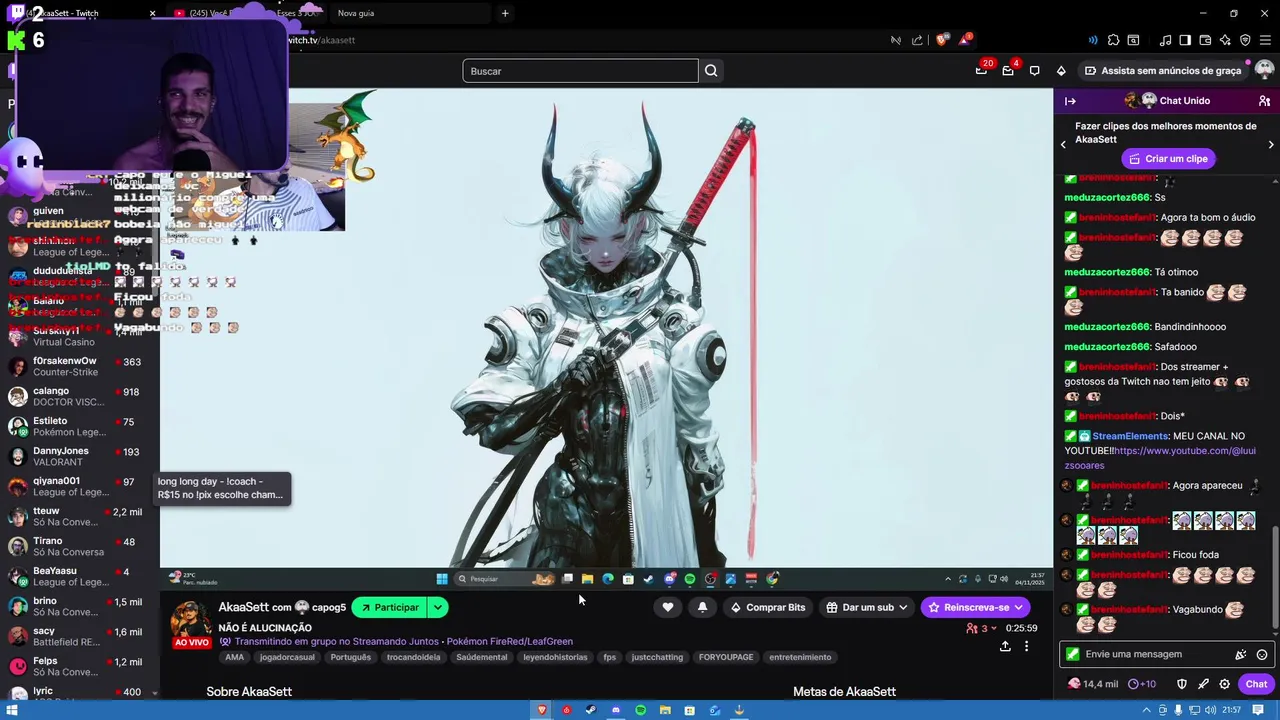Click the sword icon in chat footer
The height and width of the screenshot is (720, 1280).
(1203, 684)
